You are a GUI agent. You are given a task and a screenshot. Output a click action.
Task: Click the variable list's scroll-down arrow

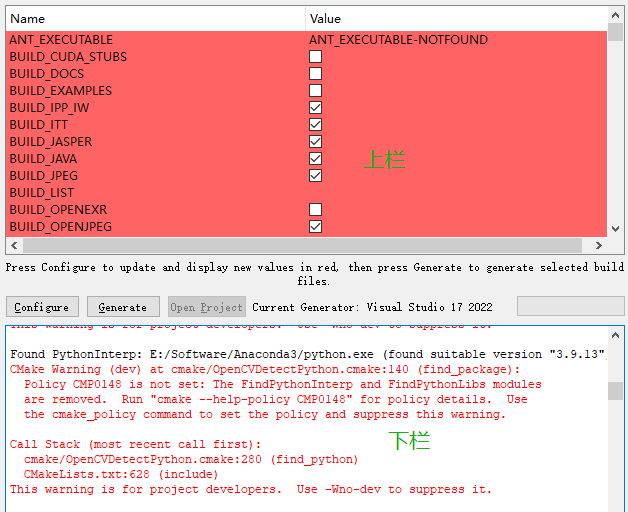coord(616,229)
